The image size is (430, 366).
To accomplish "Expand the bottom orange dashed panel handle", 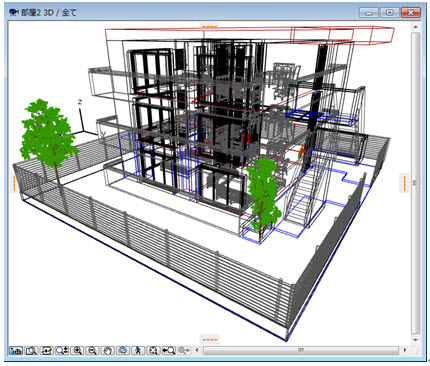I will [x=210, y=340].
